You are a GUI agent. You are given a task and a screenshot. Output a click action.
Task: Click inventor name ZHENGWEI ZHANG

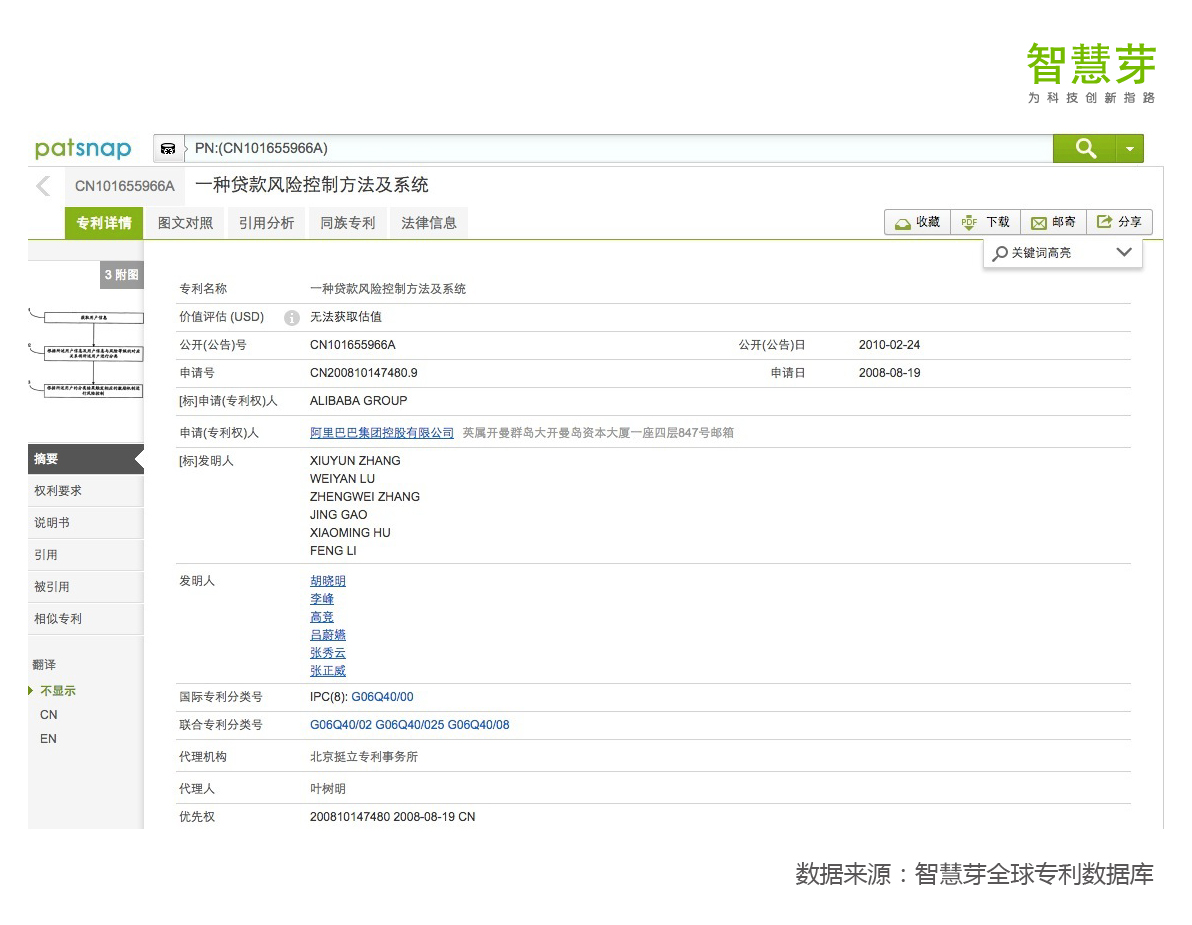(365, 497)
